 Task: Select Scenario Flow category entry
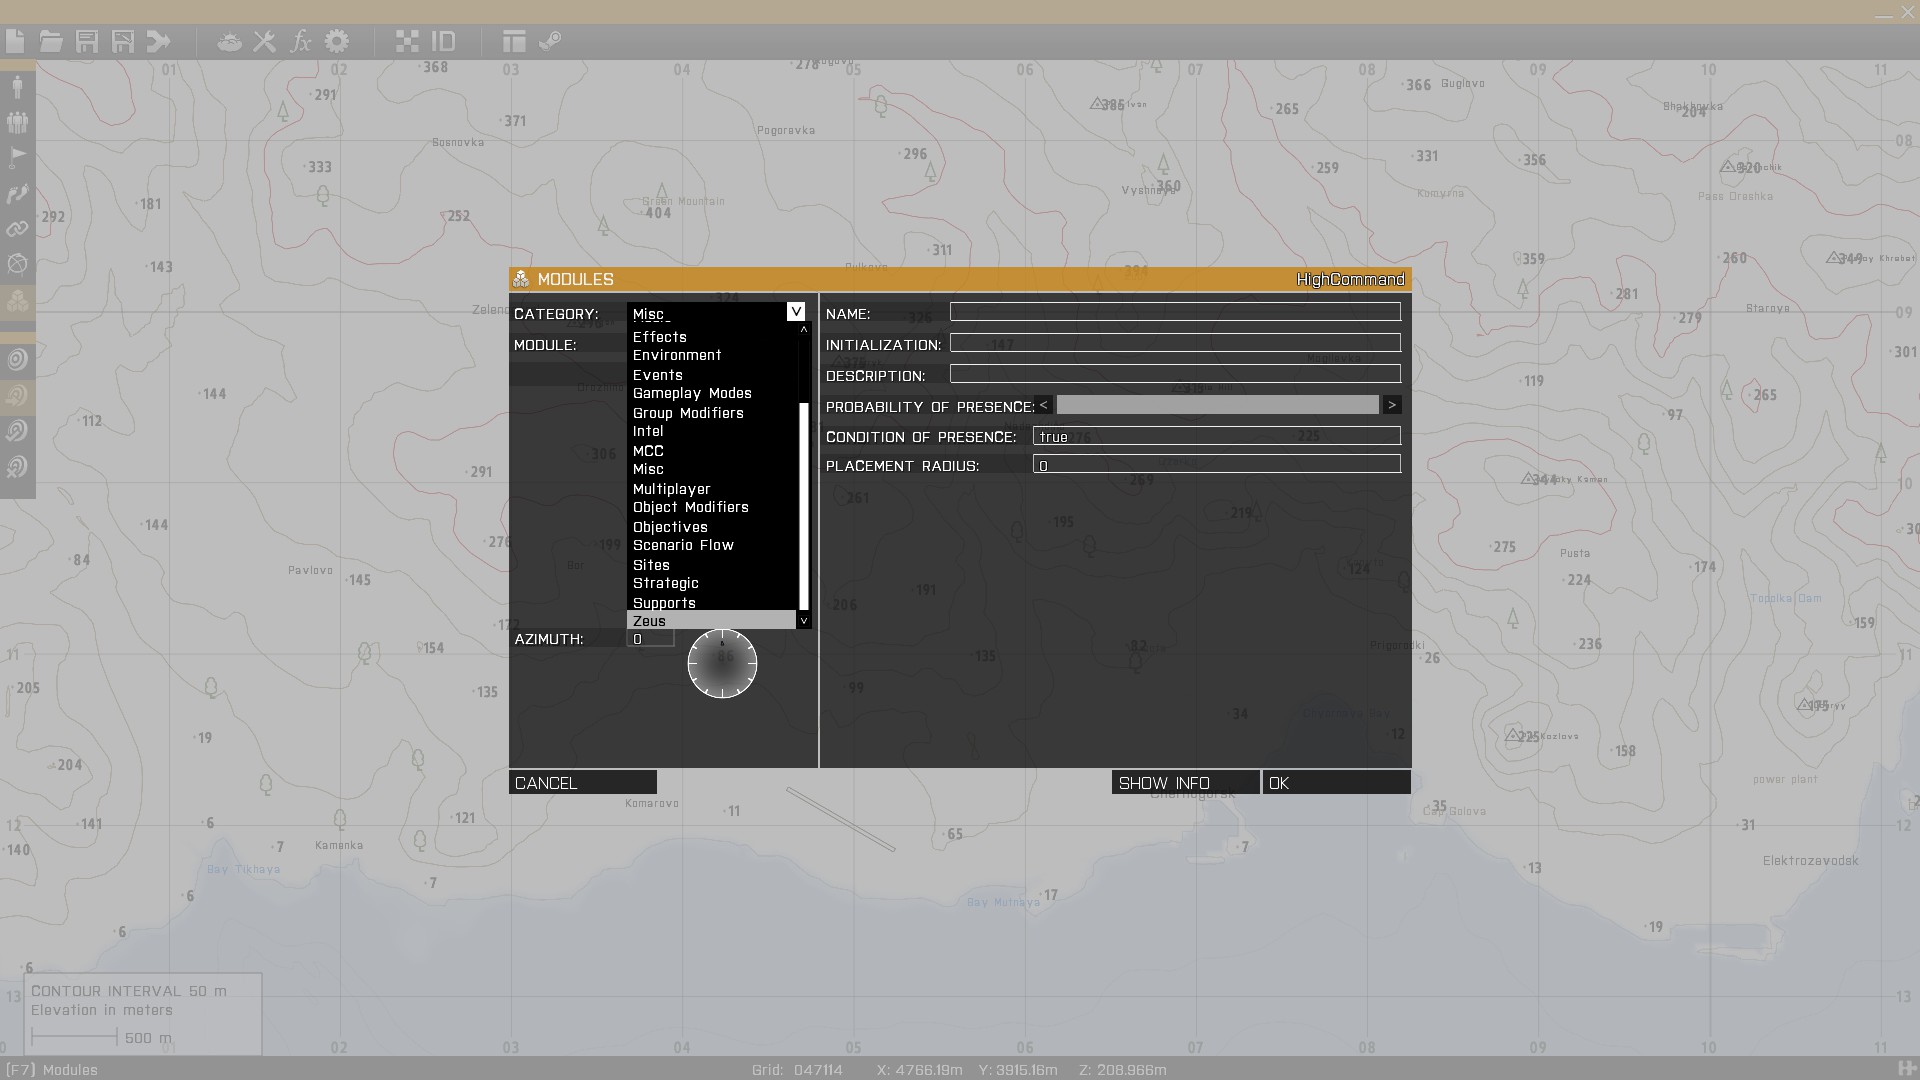coord(683,545)
